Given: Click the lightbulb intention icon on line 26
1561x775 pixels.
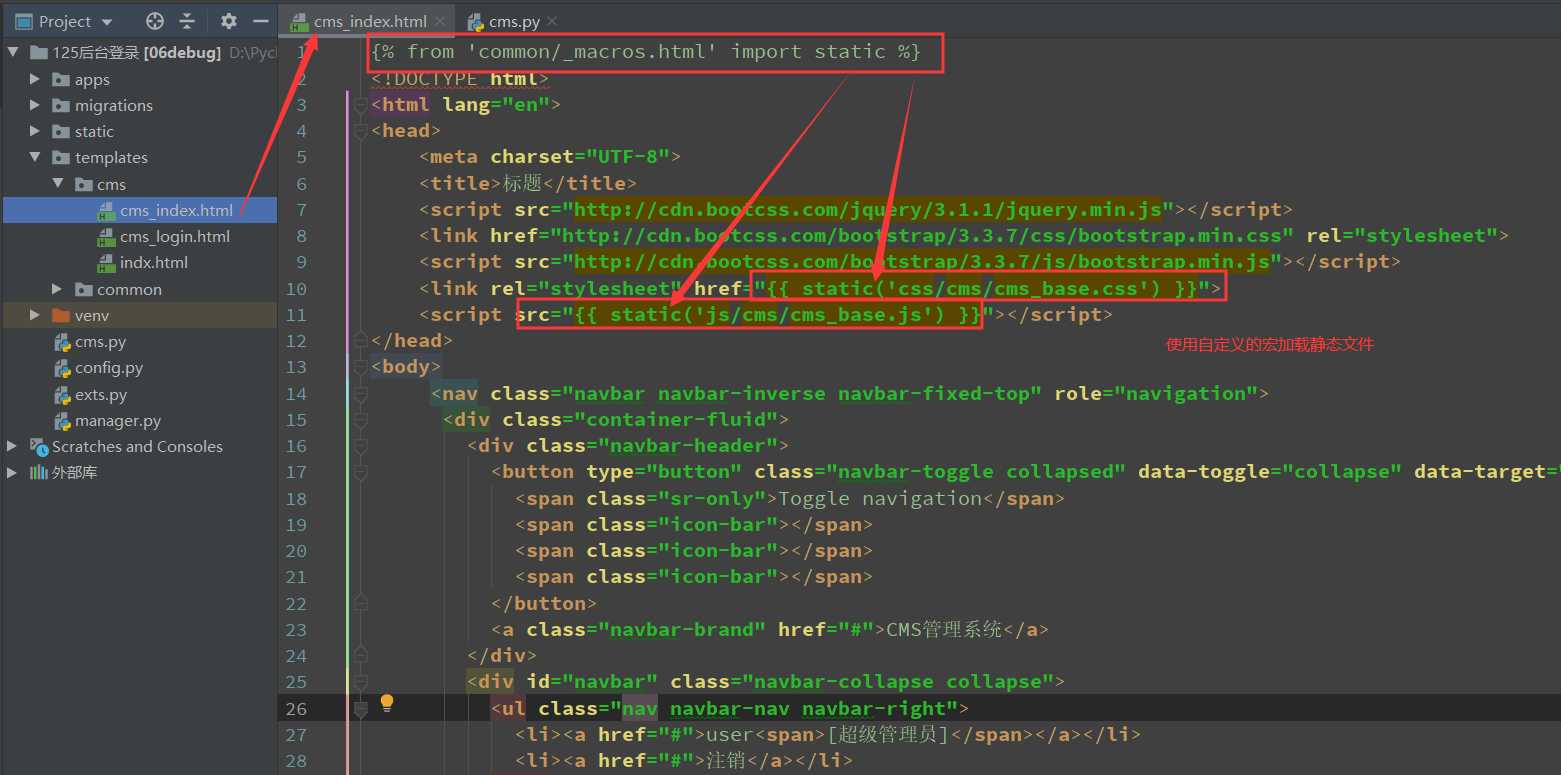Looking at the screenshot, I should point(387,704).
